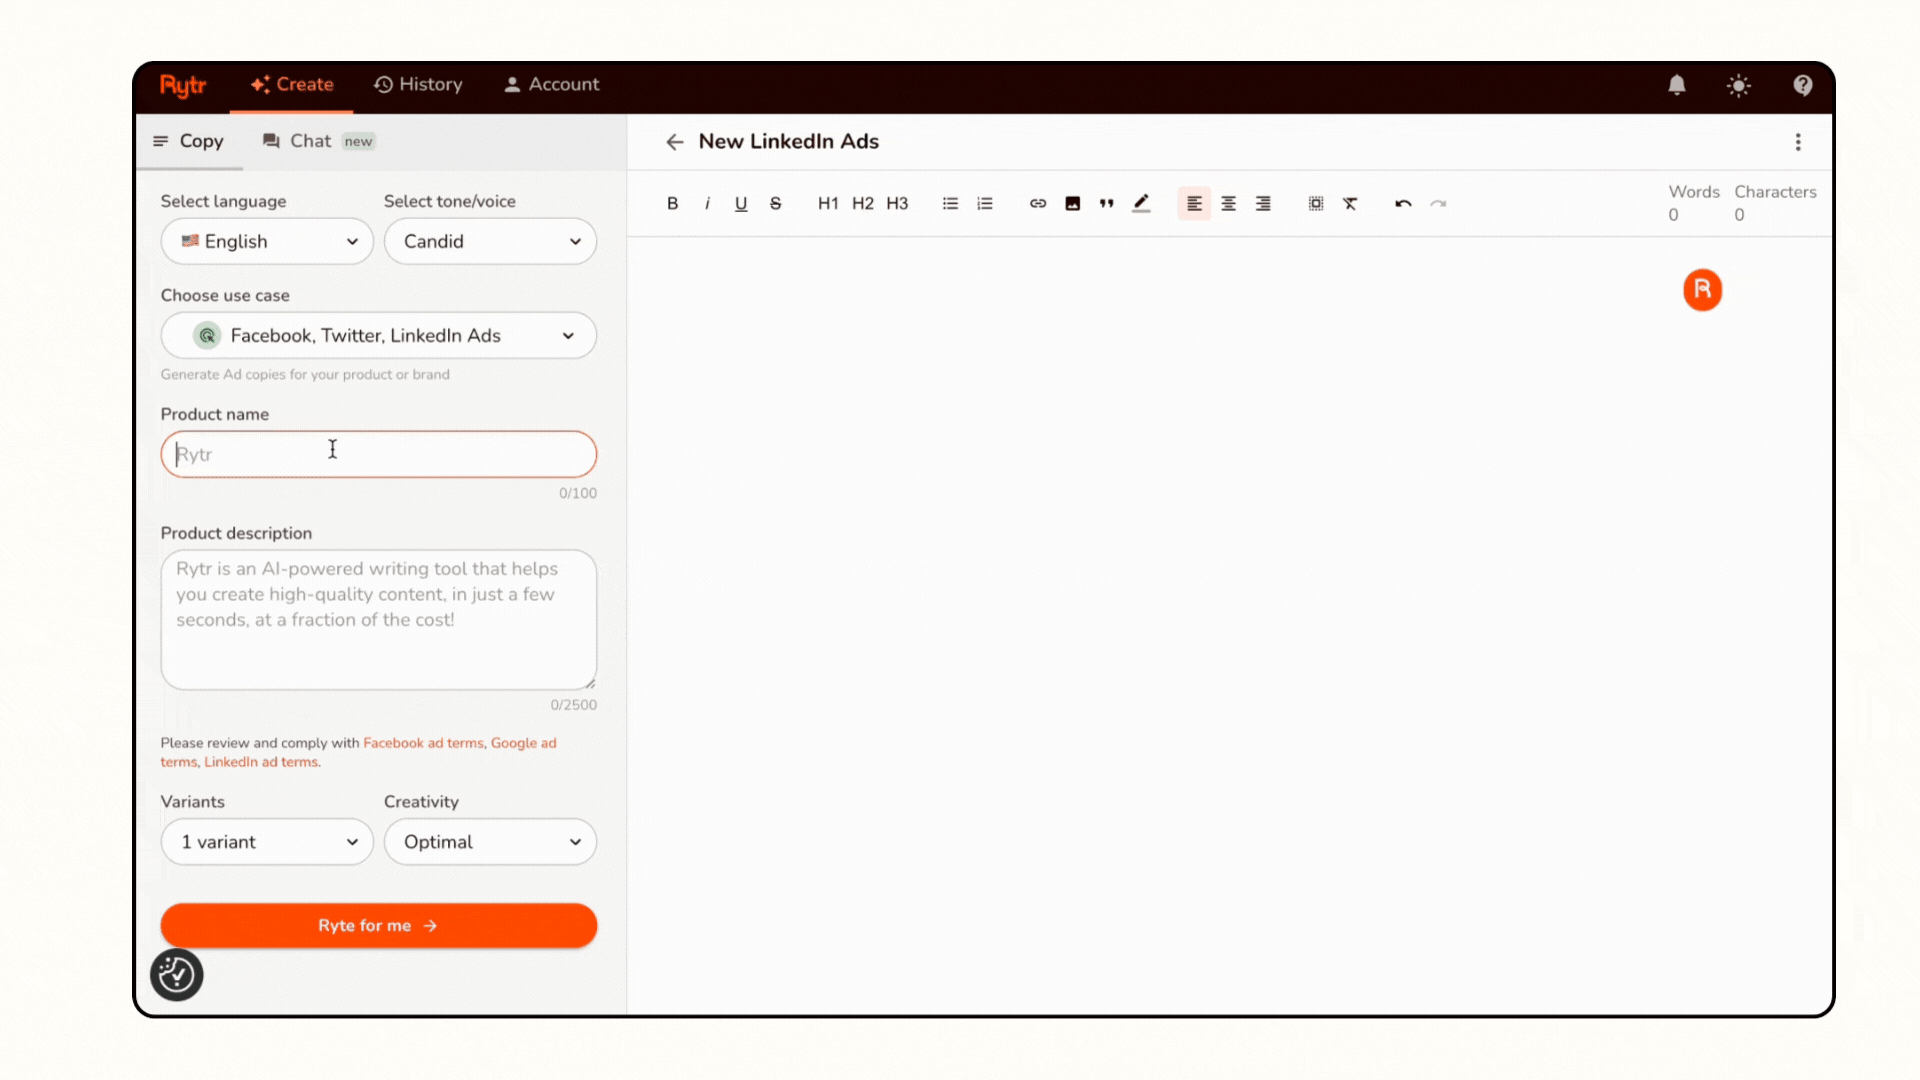Open the notifications bell
Image resolution: width=1920 pixels, height=1080 pixels.
1676,85
